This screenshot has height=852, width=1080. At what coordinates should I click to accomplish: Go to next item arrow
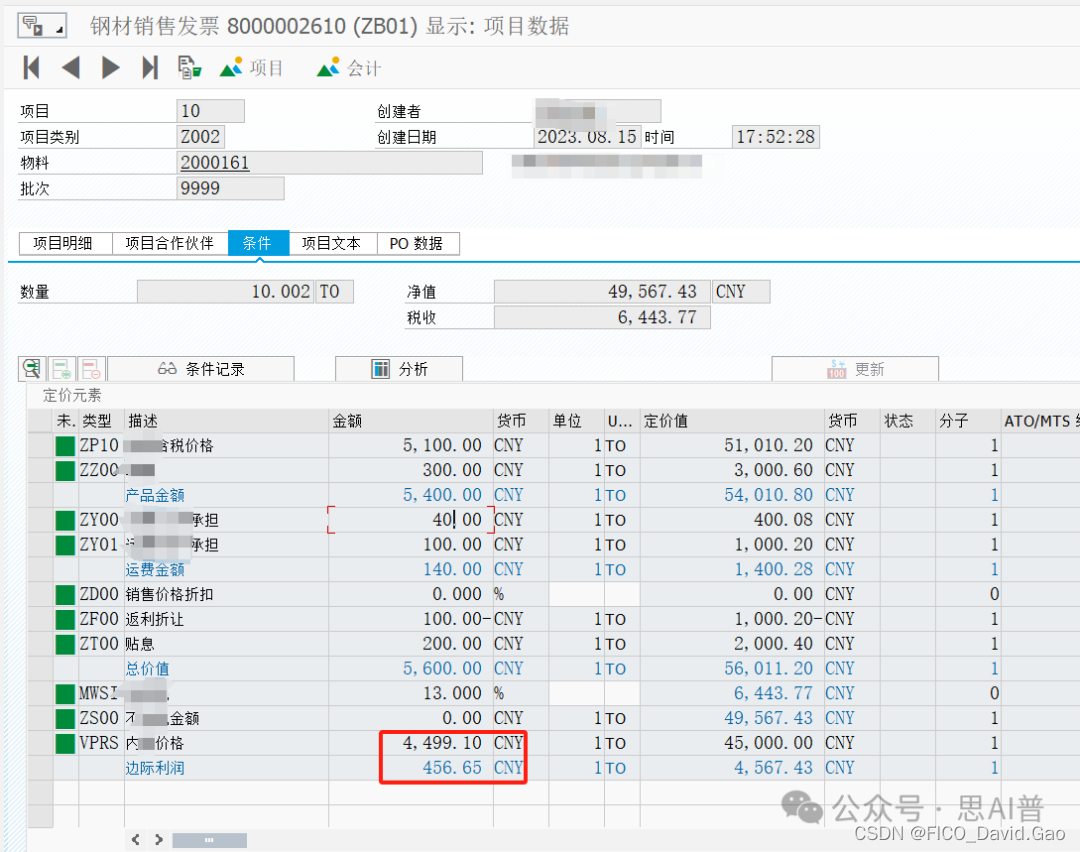[110, 67]
